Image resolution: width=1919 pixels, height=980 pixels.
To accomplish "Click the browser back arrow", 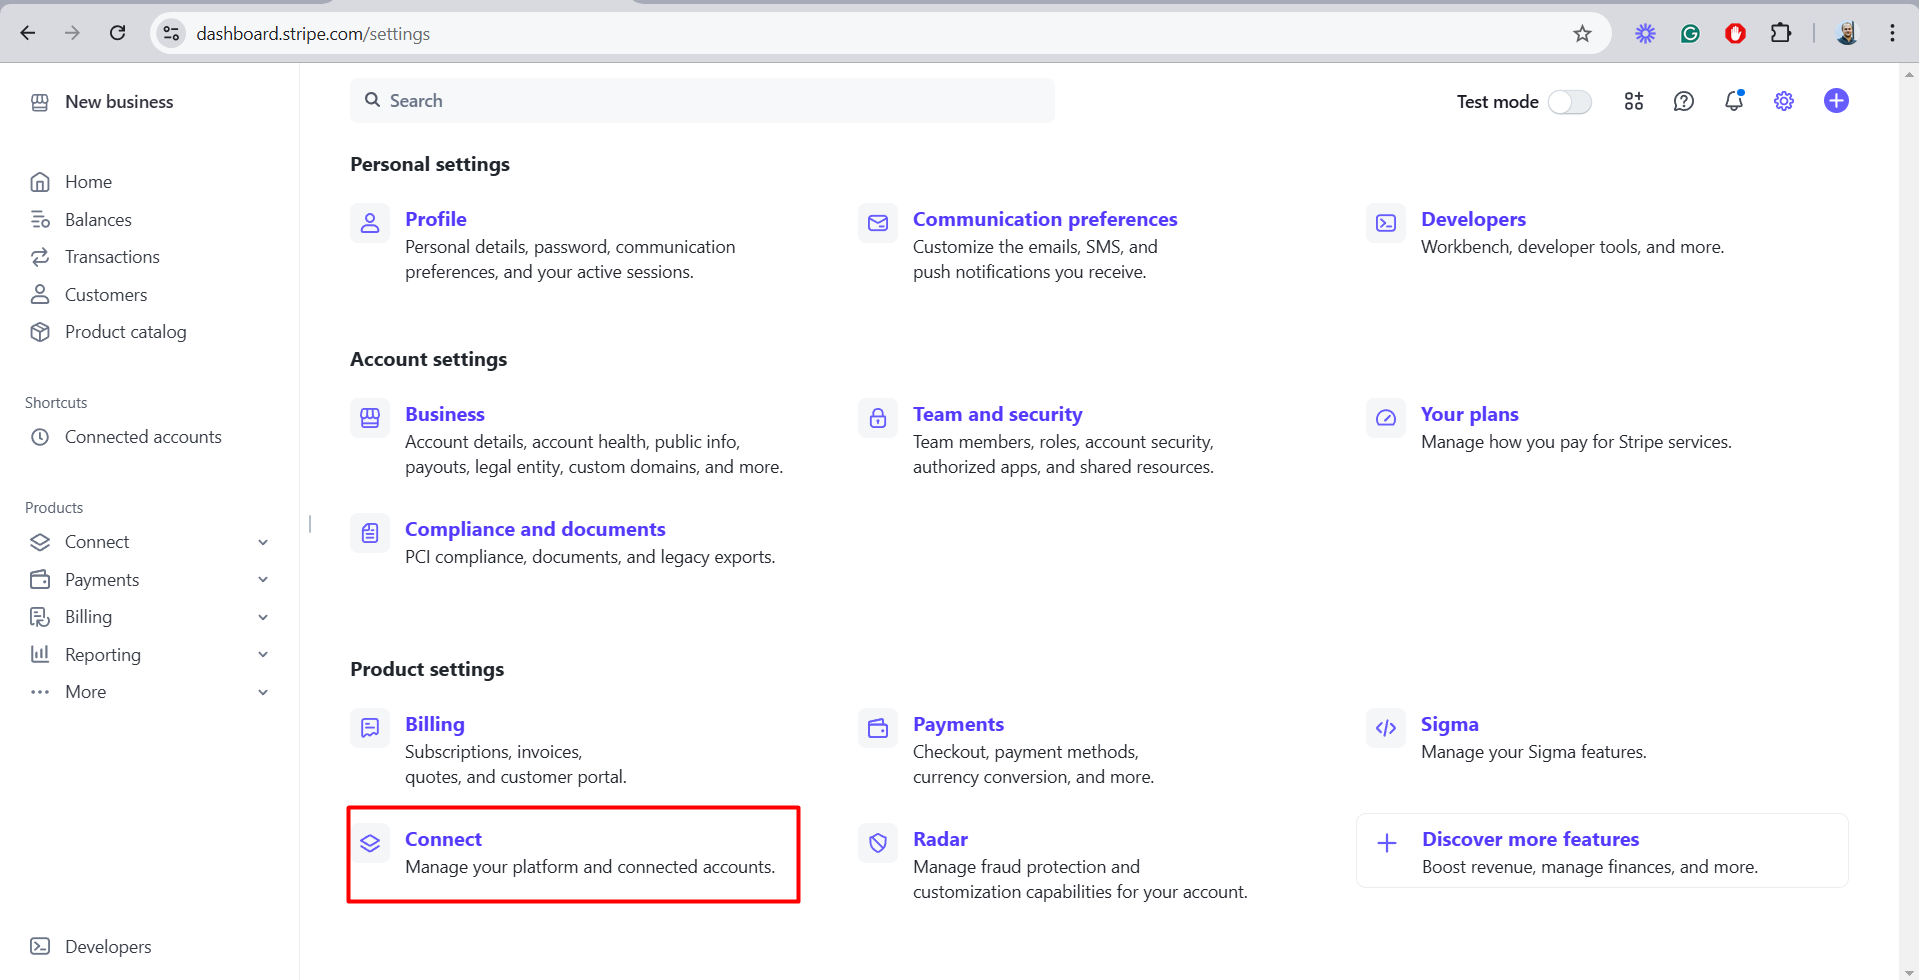I will 28,33.
